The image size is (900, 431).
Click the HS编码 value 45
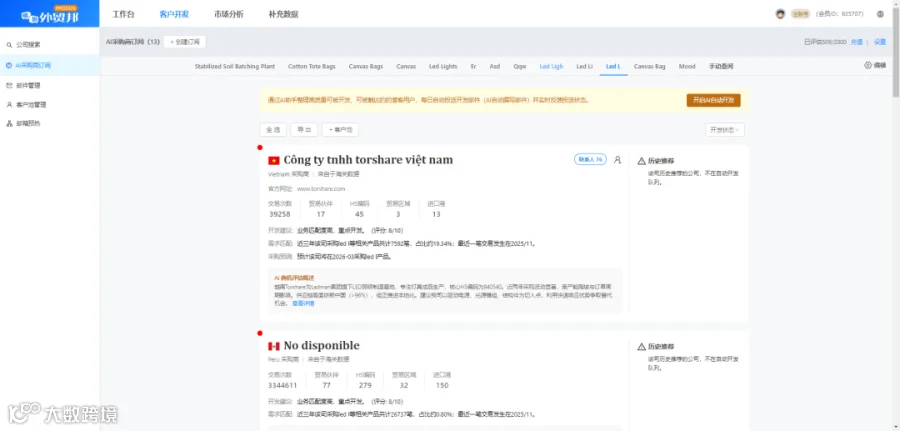[359, 214]
